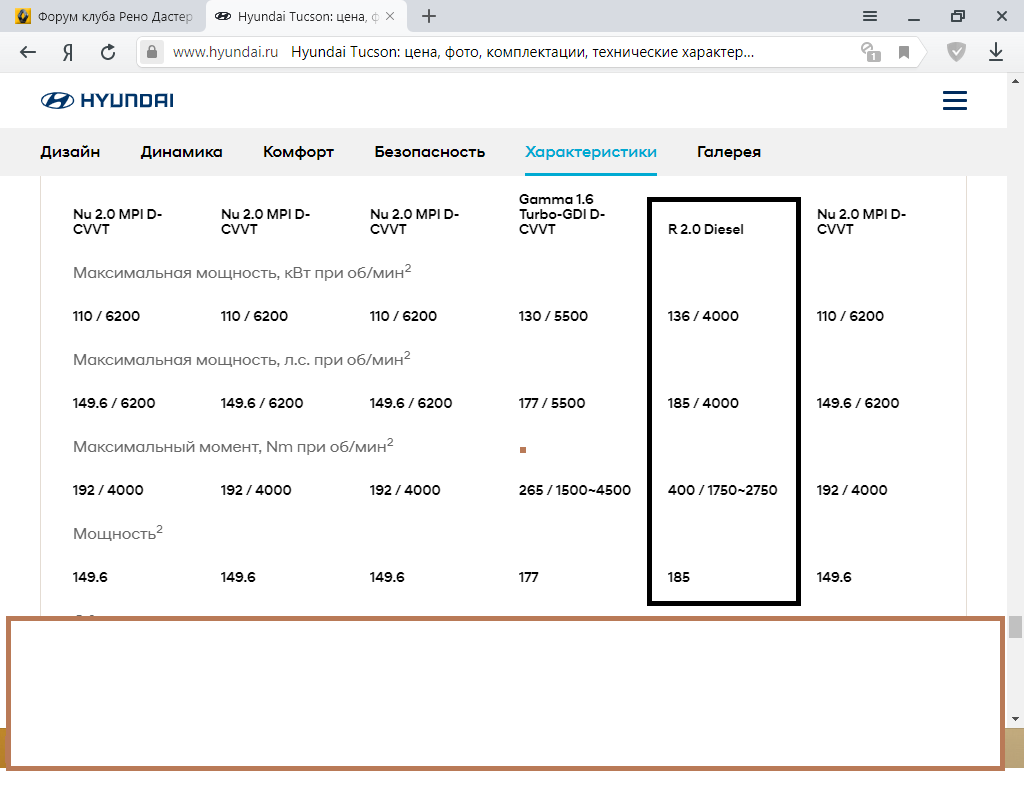Click the 130 / 5500 power value
Screen dimensions: 1024x810
click(x=553, y=316)
